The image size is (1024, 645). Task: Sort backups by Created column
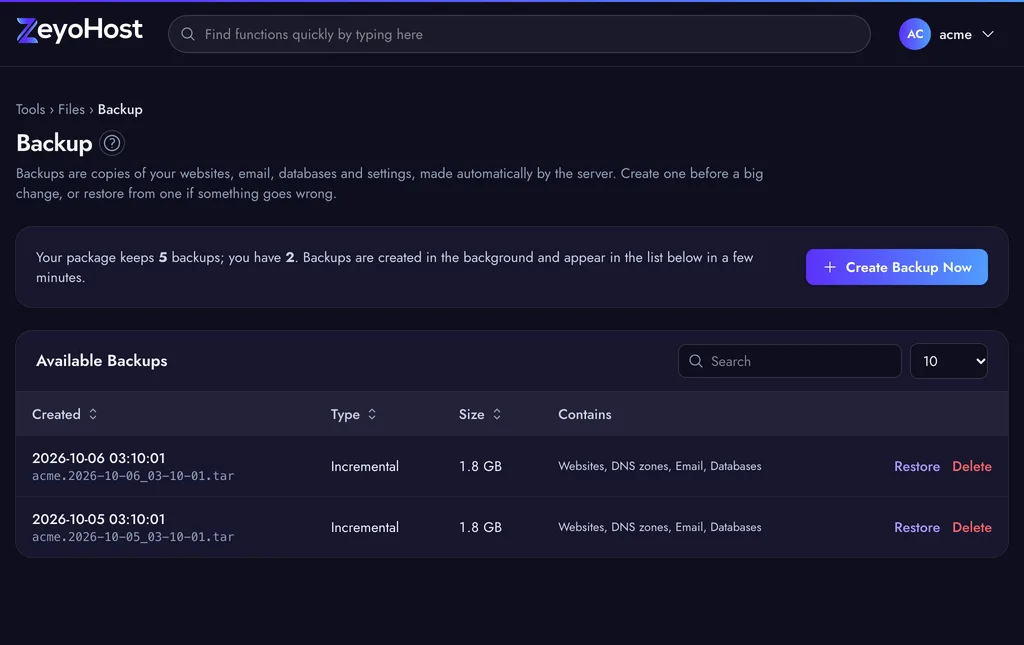tap(65, 415)
